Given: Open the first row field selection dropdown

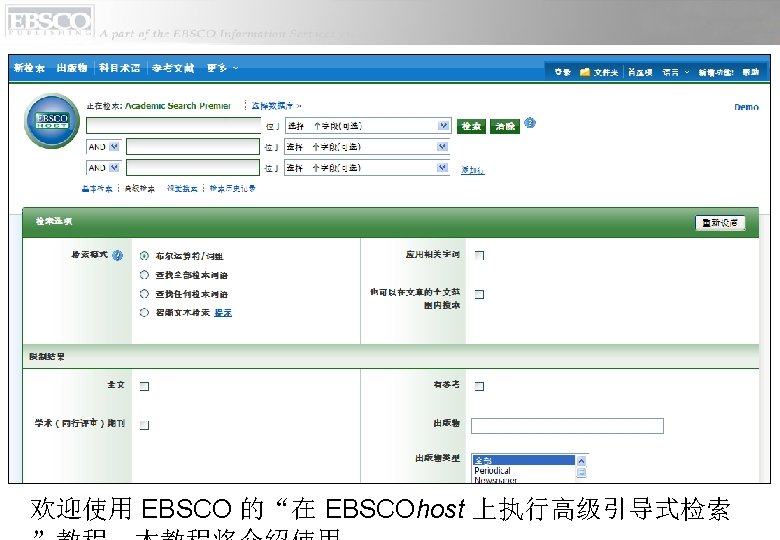Looking at the screenshot, I should 368,126.
